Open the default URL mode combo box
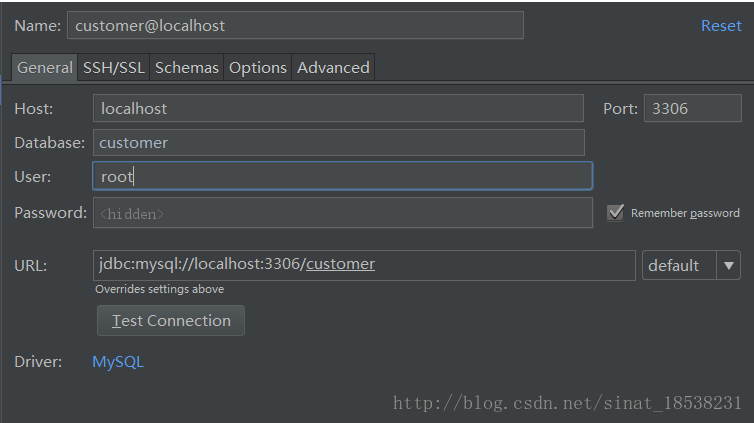 [691, 265]
